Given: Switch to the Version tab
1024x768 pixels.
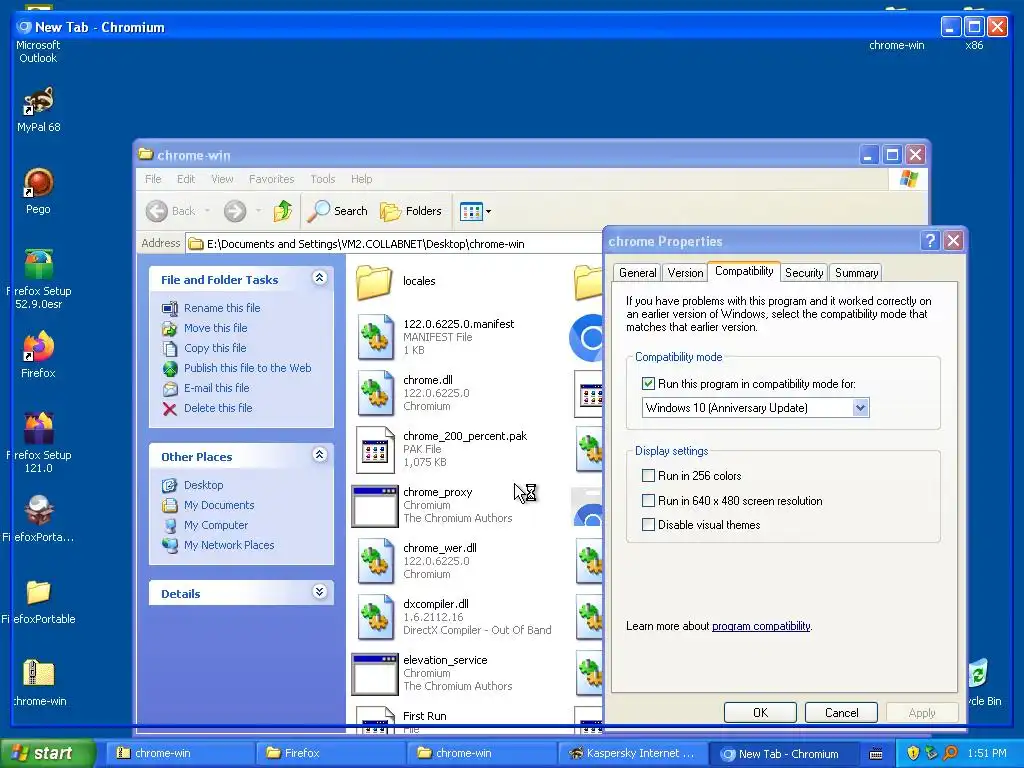Looking at the screenshot, I should (685, 273).
